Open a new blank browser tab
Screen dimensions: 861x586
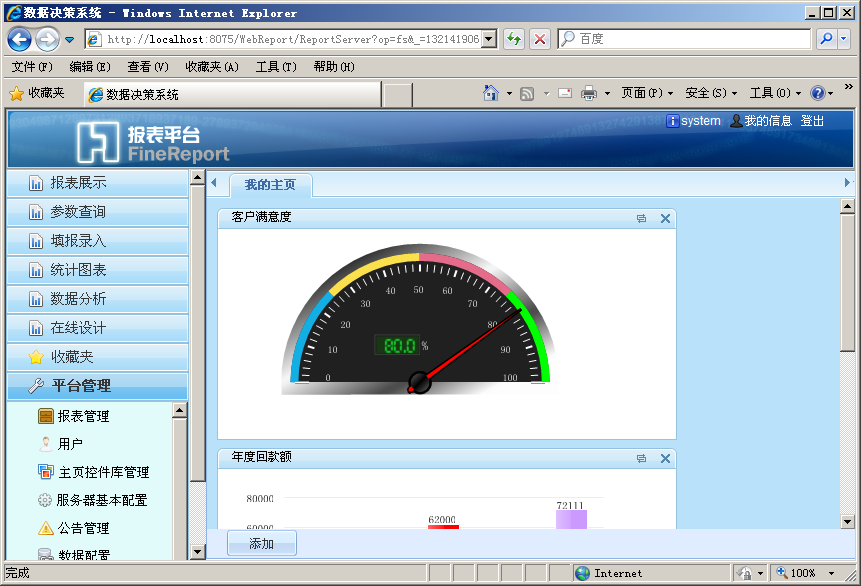click(398, 96)
